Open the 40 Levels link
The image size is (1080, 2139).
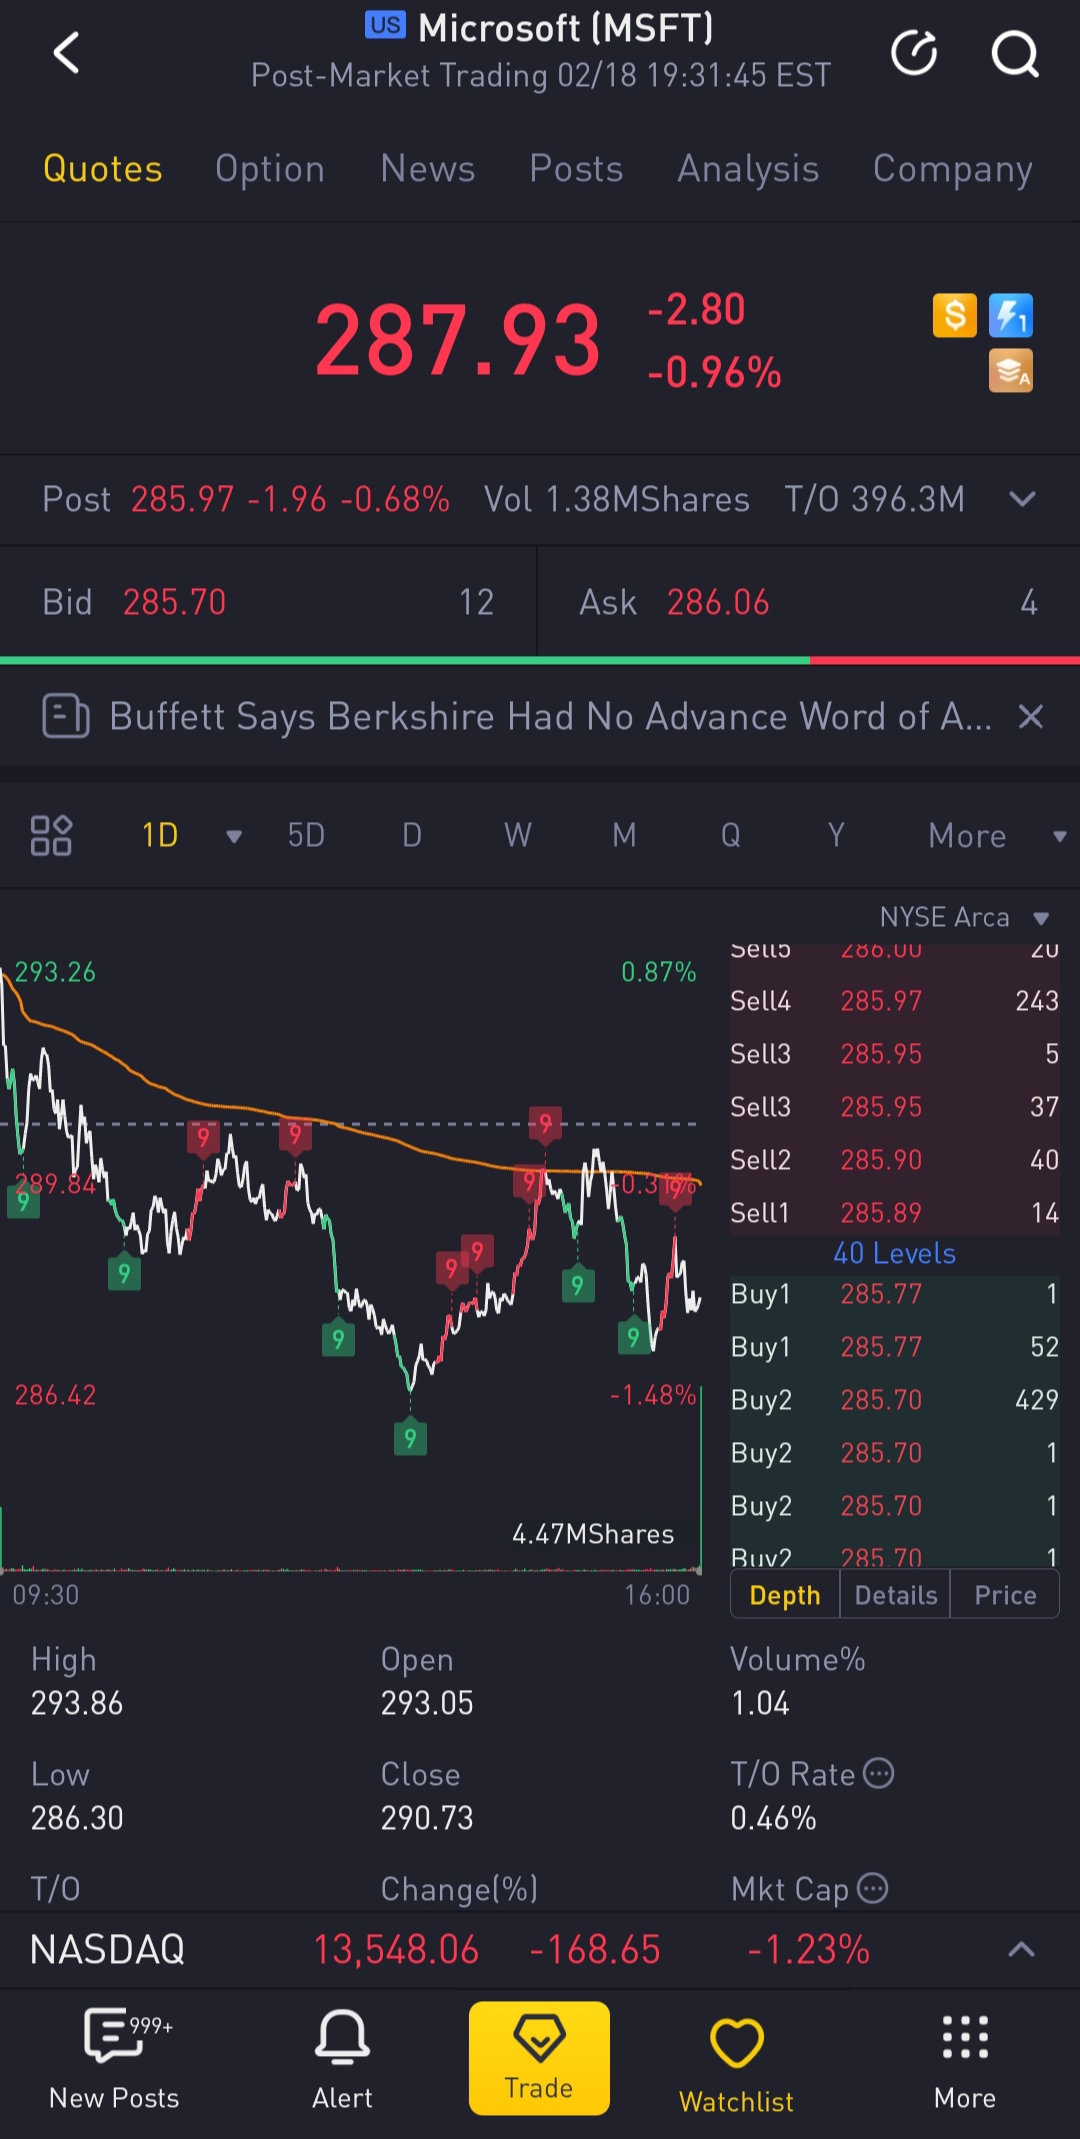point(894,1253)
